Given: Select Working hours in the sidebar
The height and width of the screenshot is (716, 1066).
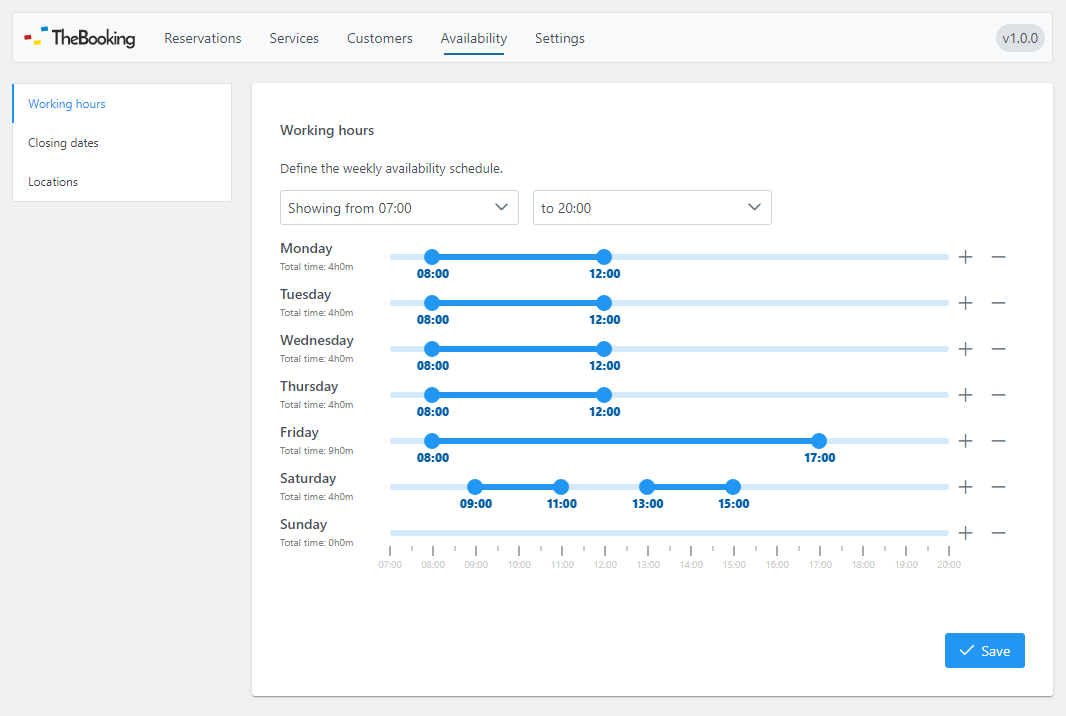Looking at the screenshot, I should pos(122,103).
